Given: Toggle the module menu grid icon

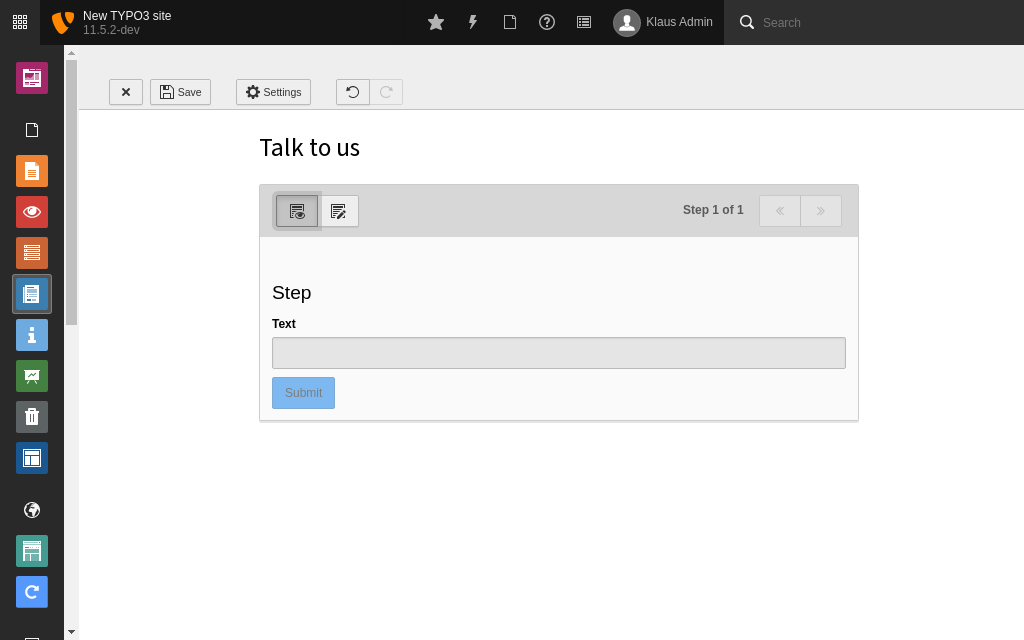Looking at the screenshot, I should [20, 22].
